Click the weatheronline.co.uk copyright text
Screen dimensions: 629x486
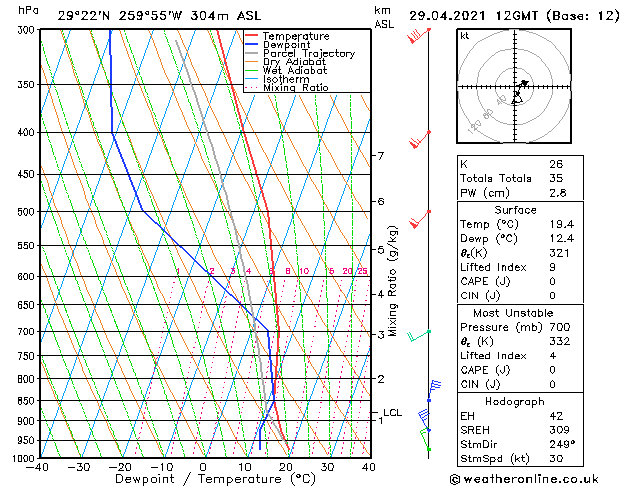524,479
